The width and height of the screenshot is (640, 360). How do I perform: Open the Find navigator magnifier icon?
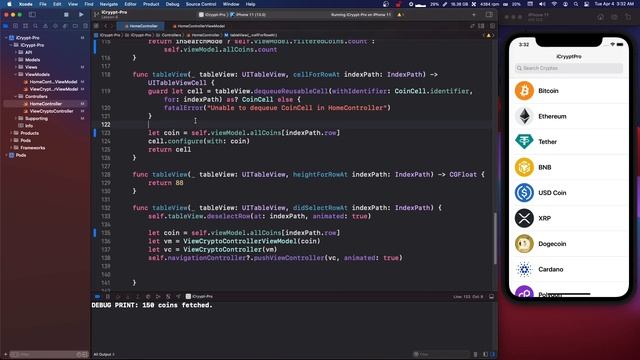pos(36,26)
